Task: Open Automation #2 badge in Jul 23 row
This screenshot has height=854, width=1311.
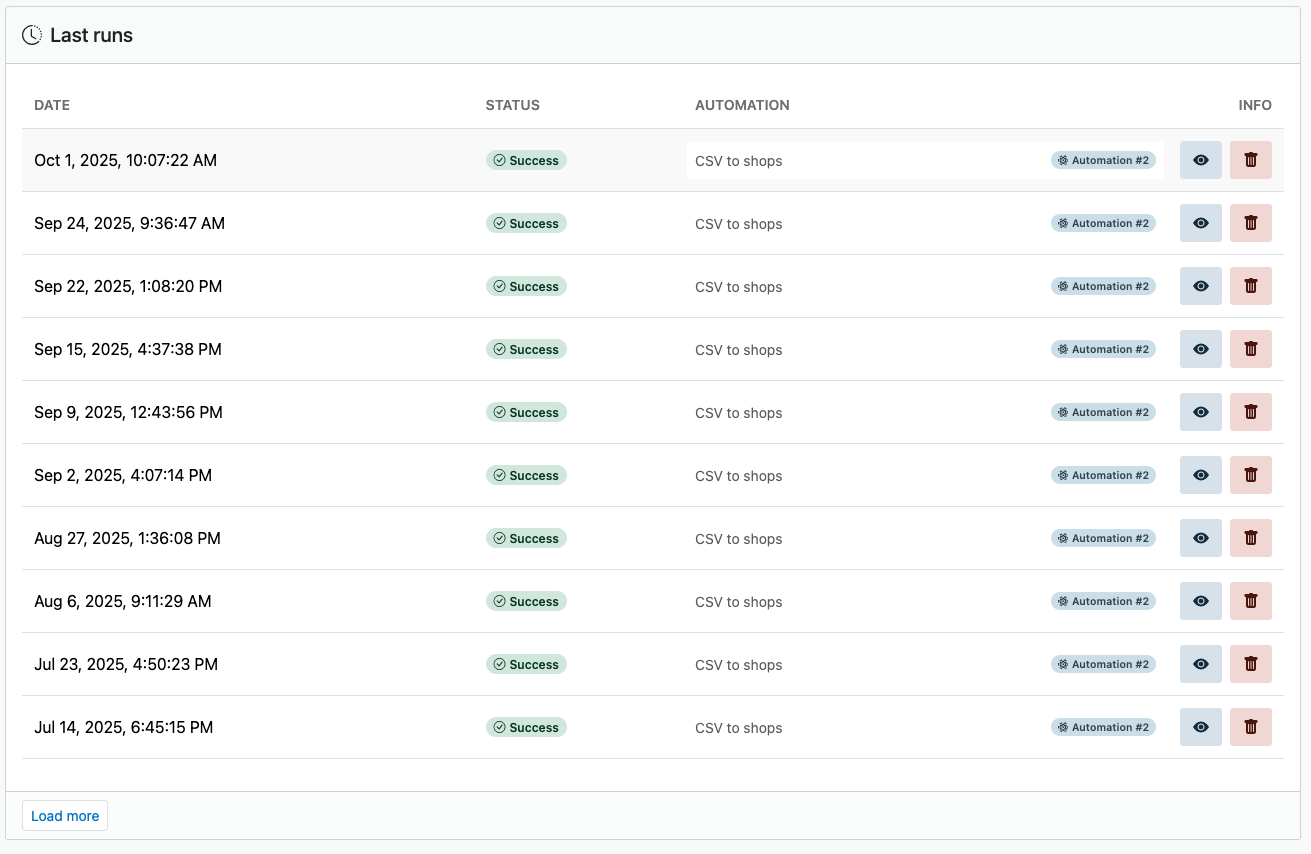Action: 1103,664
